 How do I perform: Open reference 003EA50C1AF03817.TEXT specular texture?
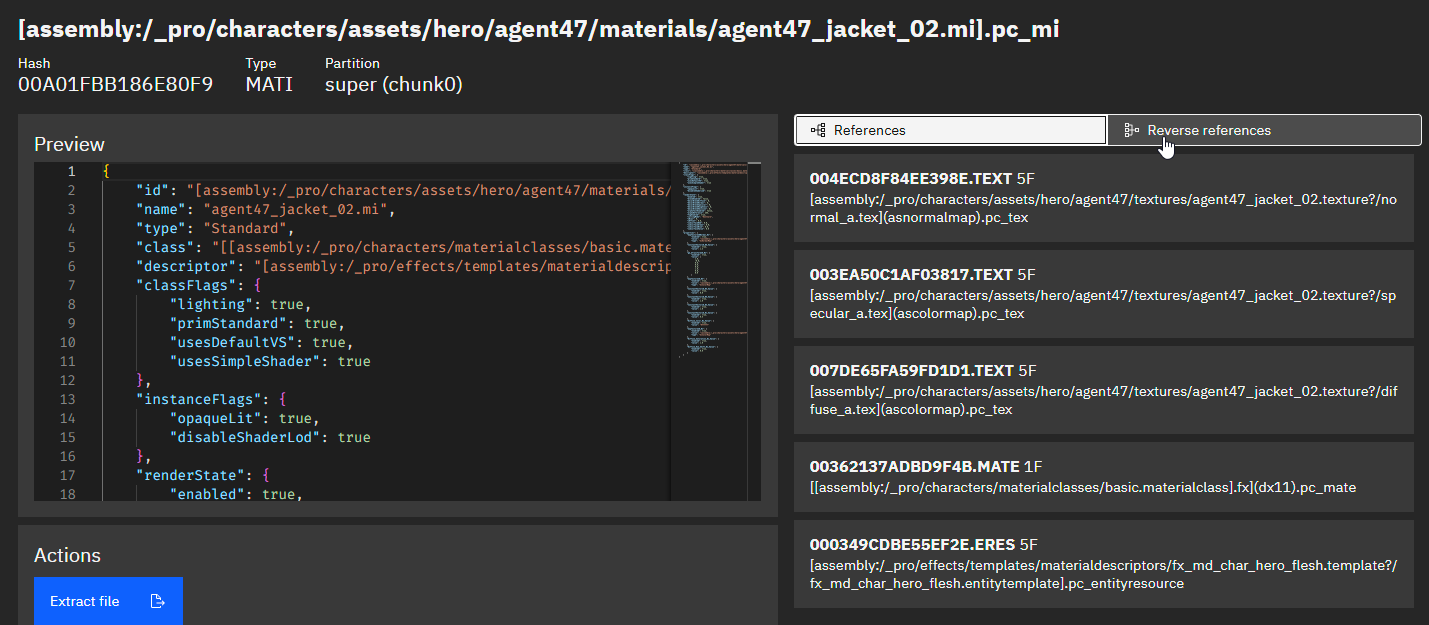tap(1104, 294)
